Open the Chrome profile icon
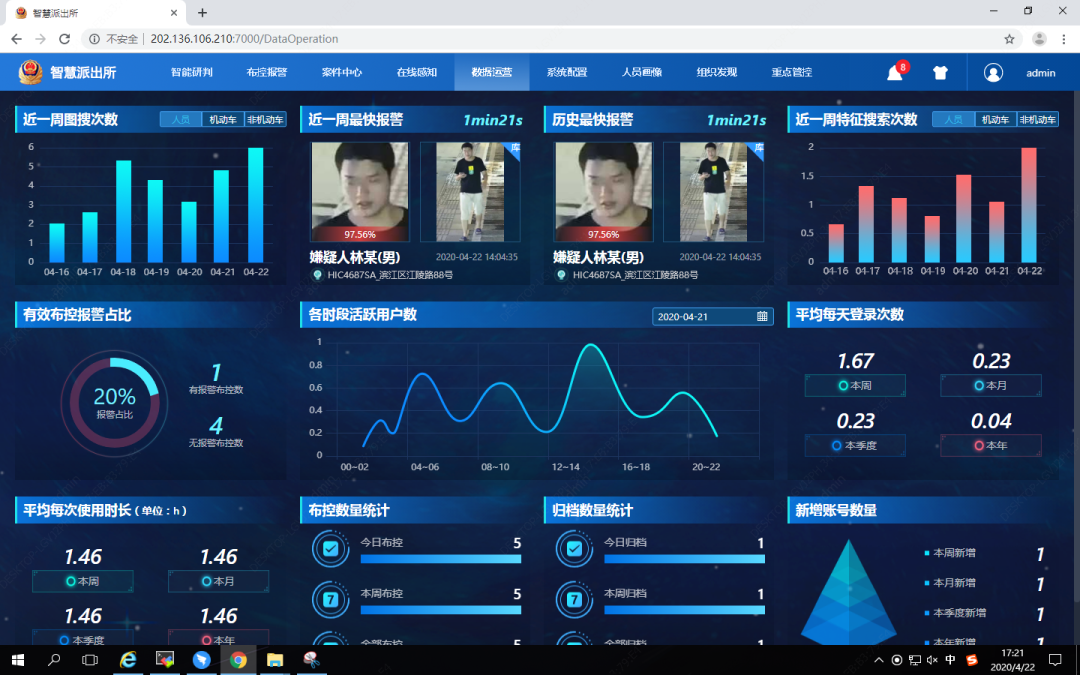Viewport: 1080px width, 675px height. coord(1039,39)
